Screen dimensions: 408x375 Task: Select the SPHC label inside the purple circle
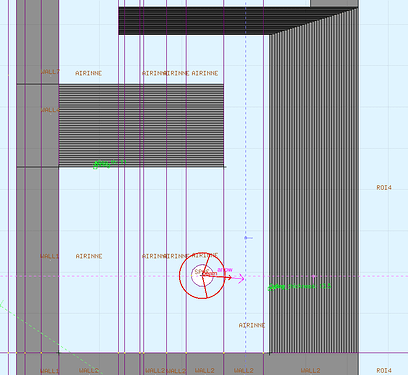pos(202,272)
